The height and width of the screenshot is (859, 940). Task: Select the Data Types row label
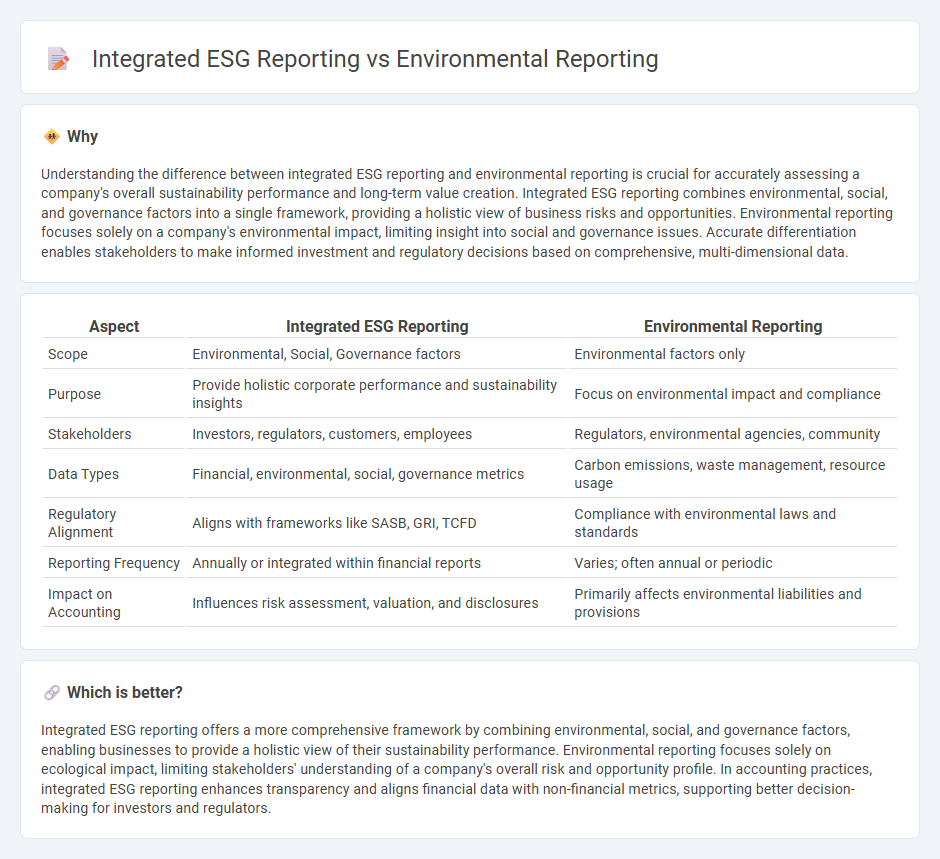tap(83, 474)
